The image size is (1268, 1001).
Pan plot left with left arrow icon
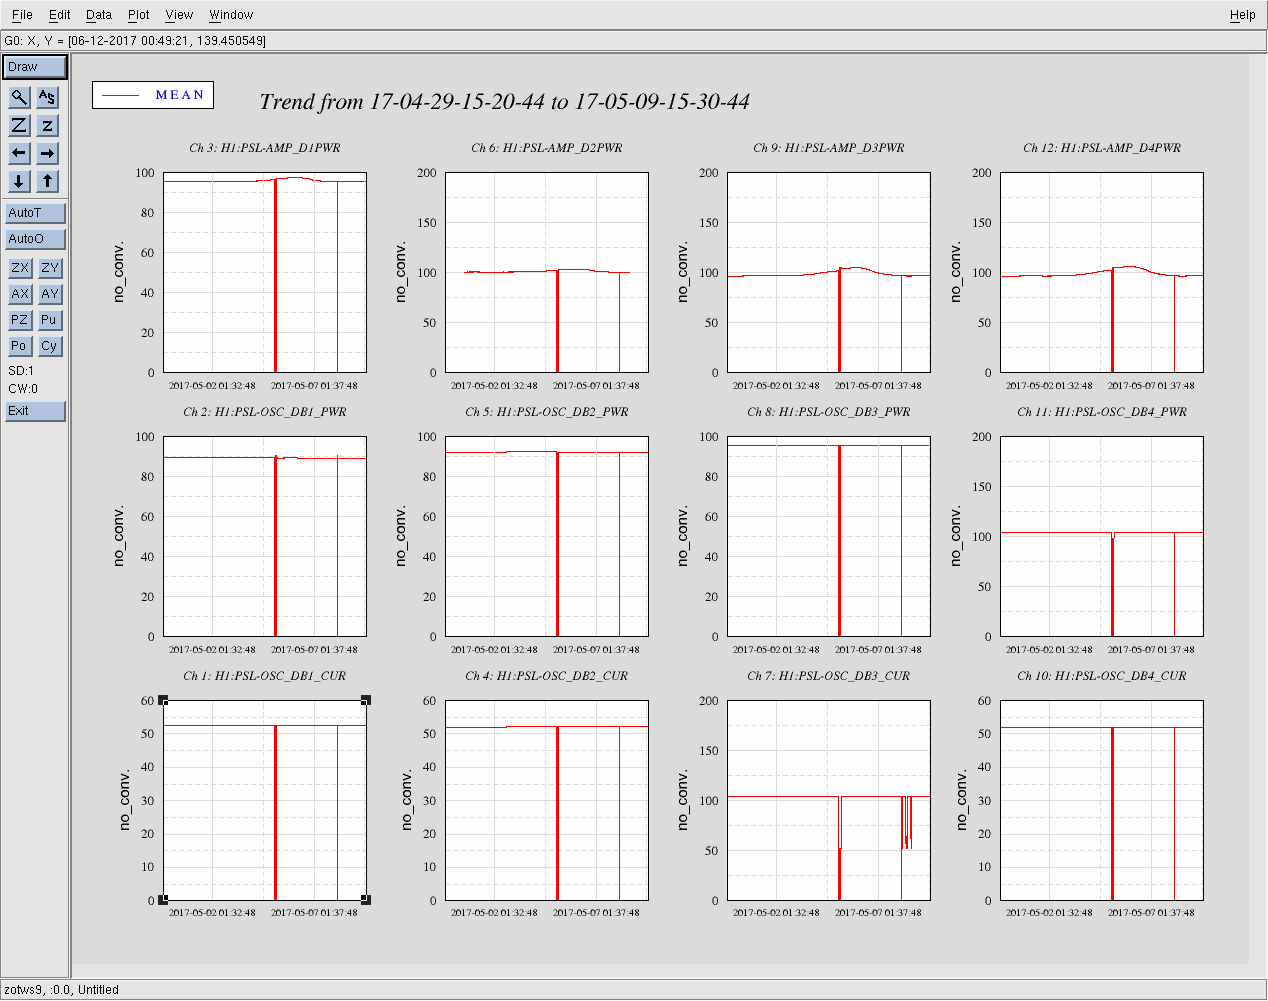(19, 153)
